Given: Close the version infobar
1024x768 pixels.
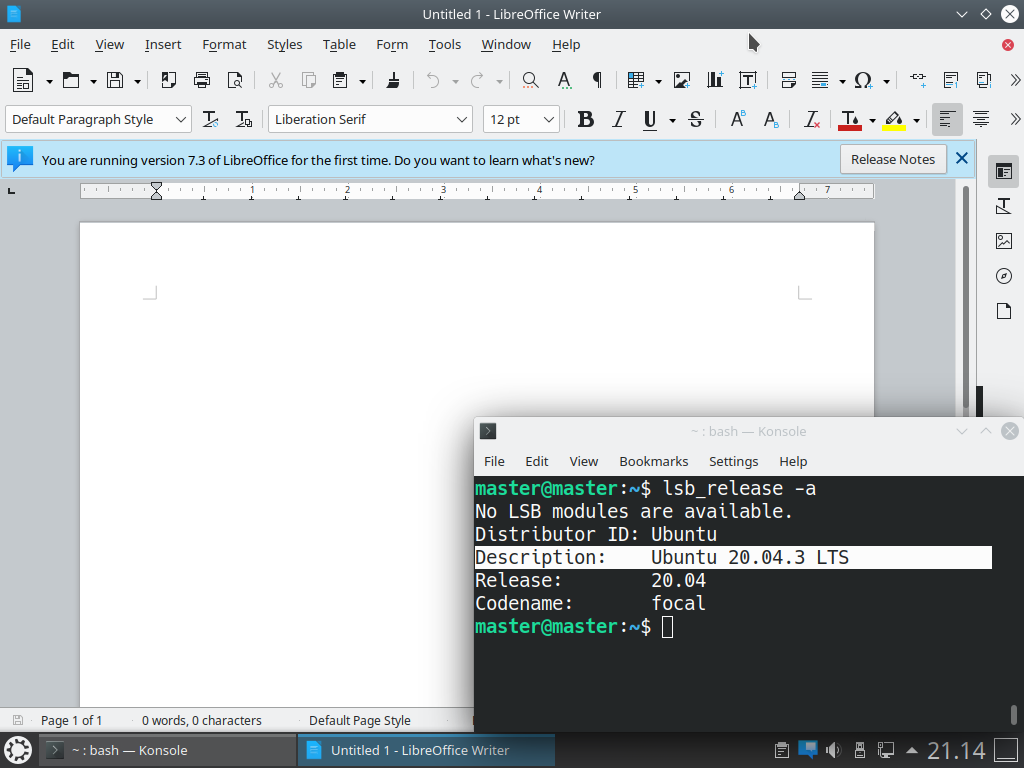Looking at the screenshot, I should (961, 158).
